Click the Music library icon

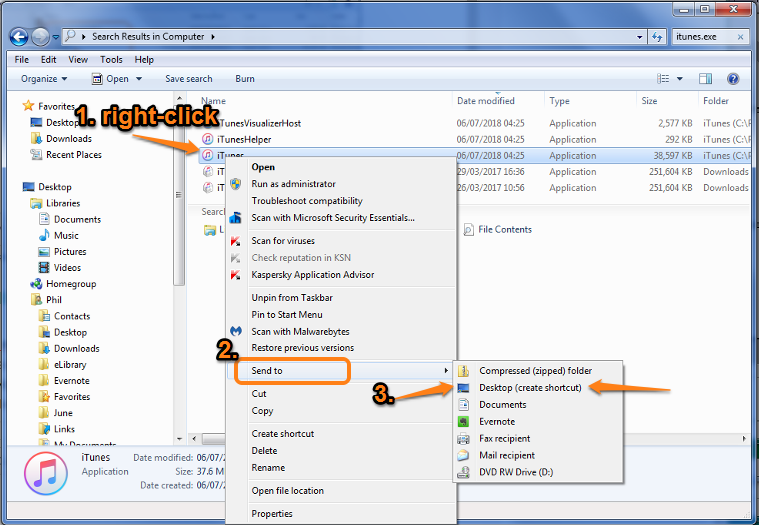(x=44, y=236)
